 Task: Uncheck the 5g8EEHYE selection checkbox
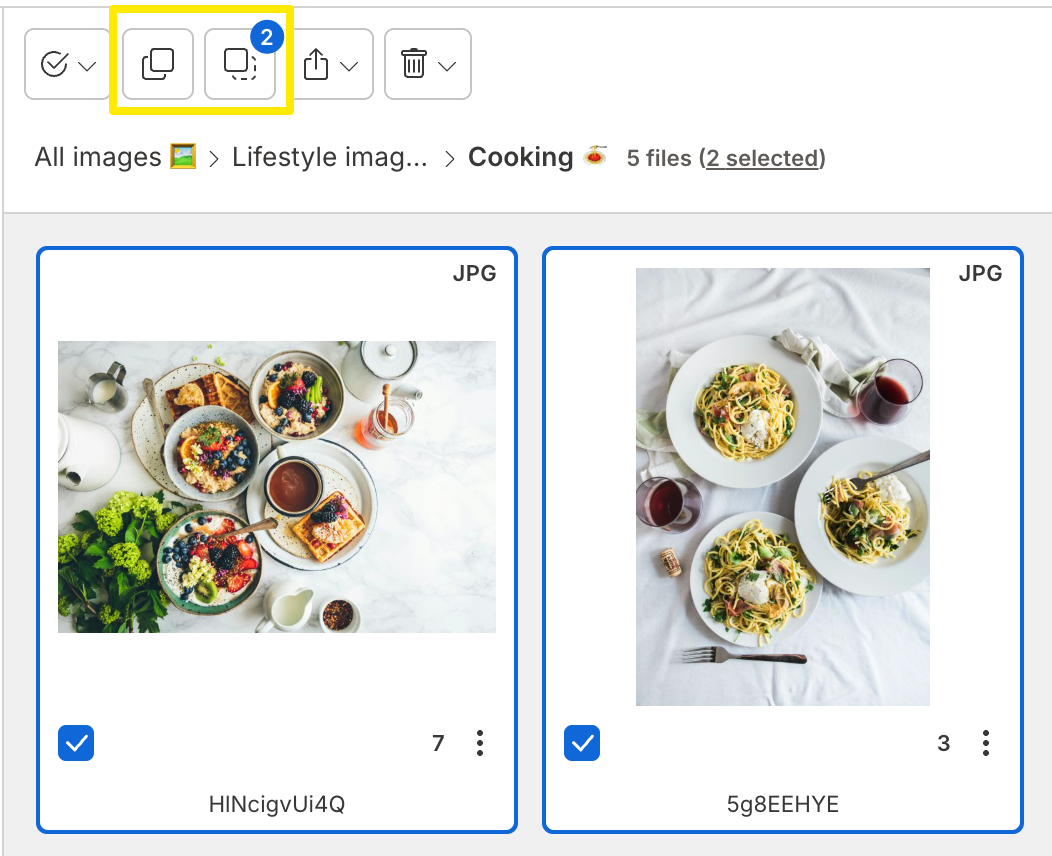click(581, 743)
